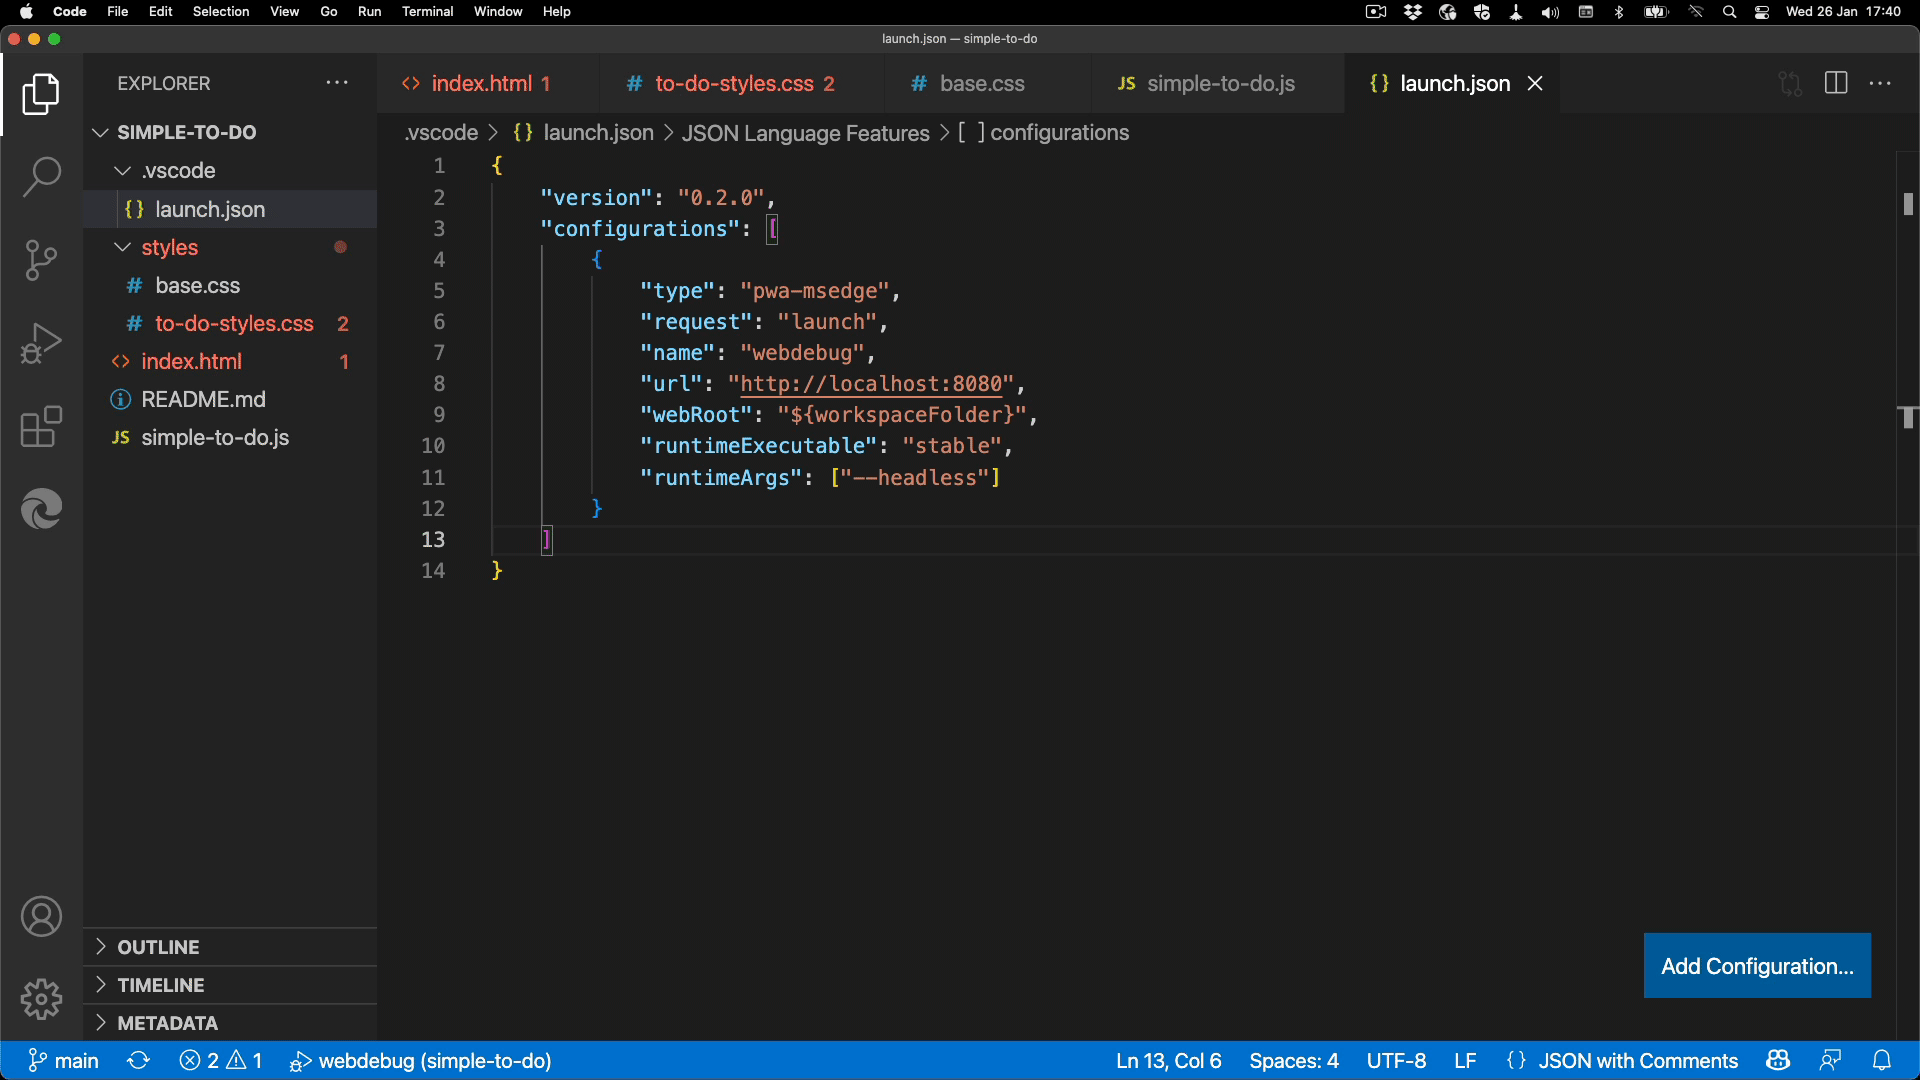Image resolution: width=1920 pixels, height=1080 pixels.
Task: Open the Accounts menu in activity bar
Action: [41, 916]
